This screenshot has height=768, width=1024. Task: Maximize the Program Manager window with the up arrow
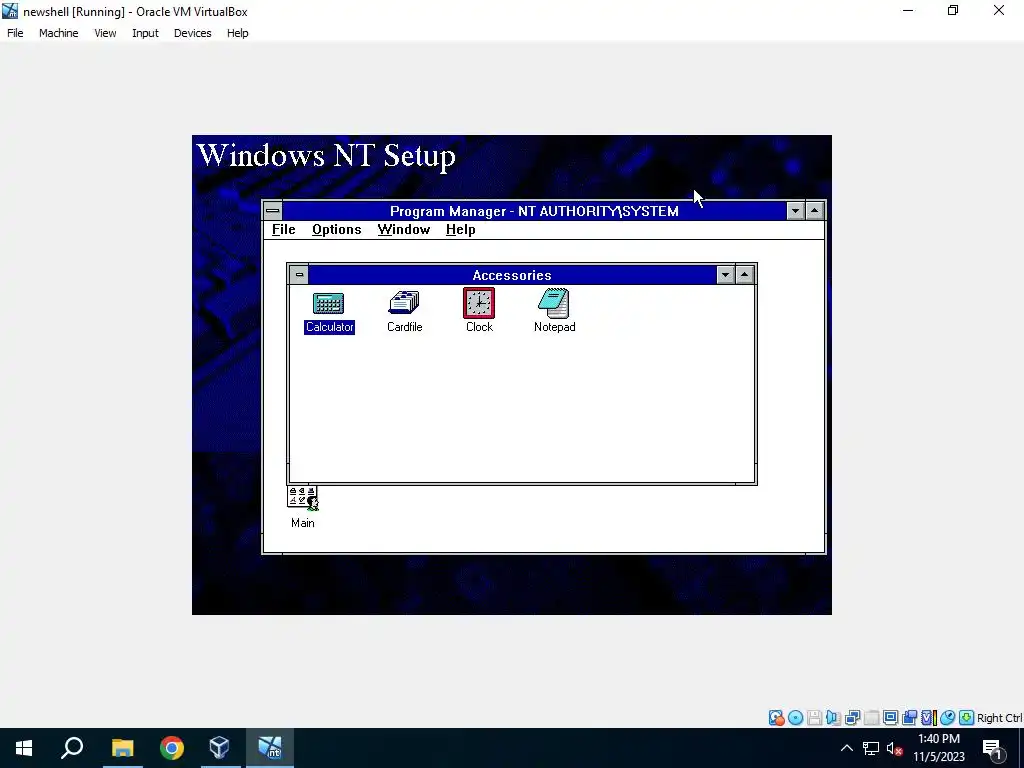pyautogui.click(x=814, y=211)
